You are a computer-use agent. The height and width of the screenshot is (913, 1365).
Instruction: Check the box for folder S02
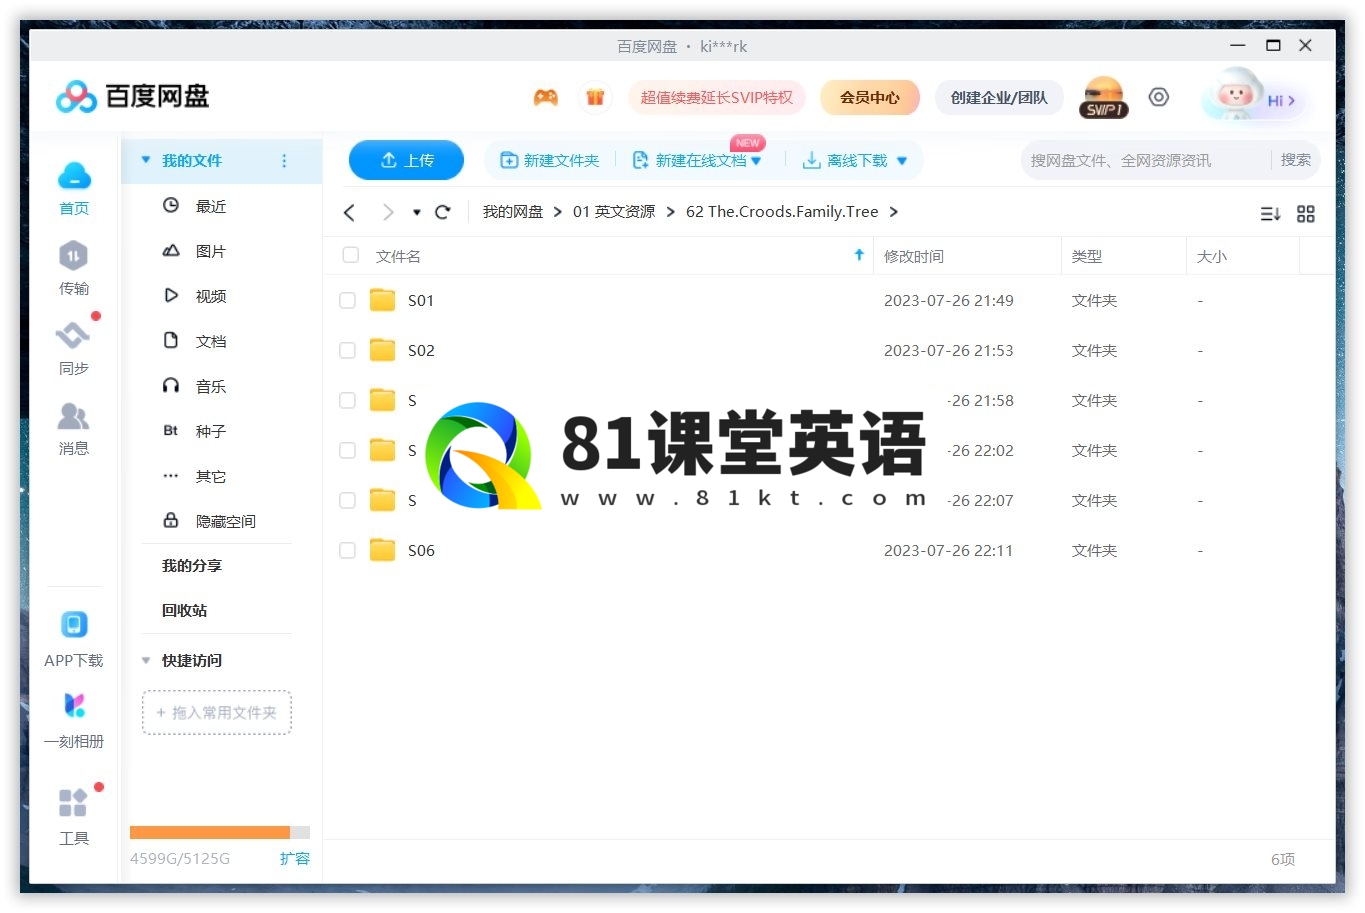click(347, 350)
